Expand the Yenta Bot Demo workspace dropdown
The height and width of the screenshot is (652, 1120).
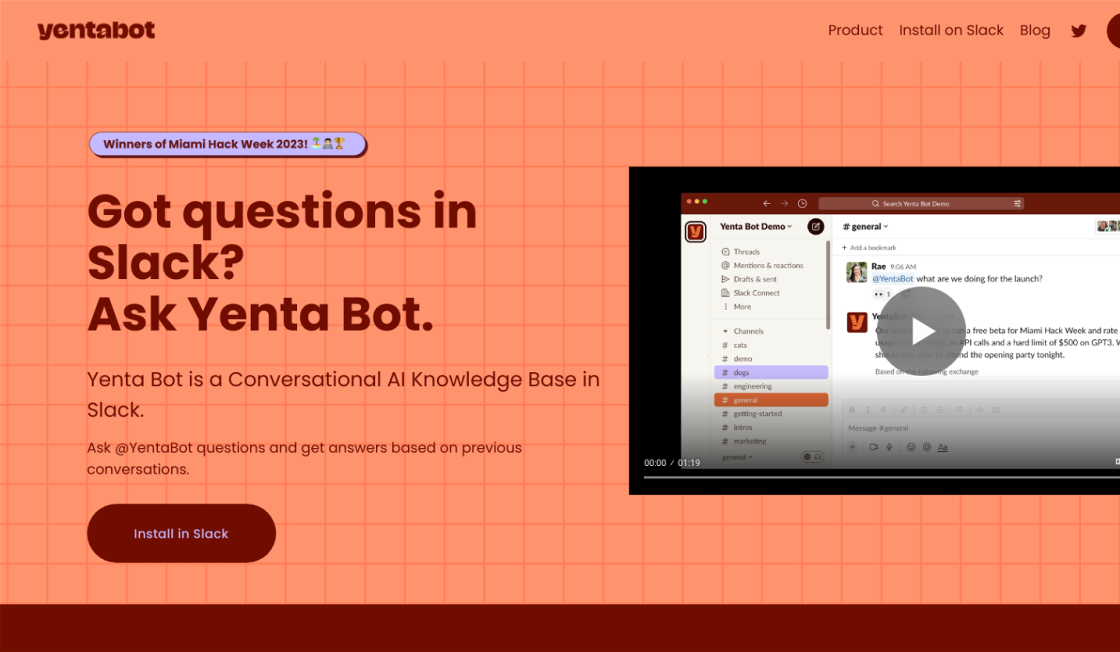pos(756,227)
